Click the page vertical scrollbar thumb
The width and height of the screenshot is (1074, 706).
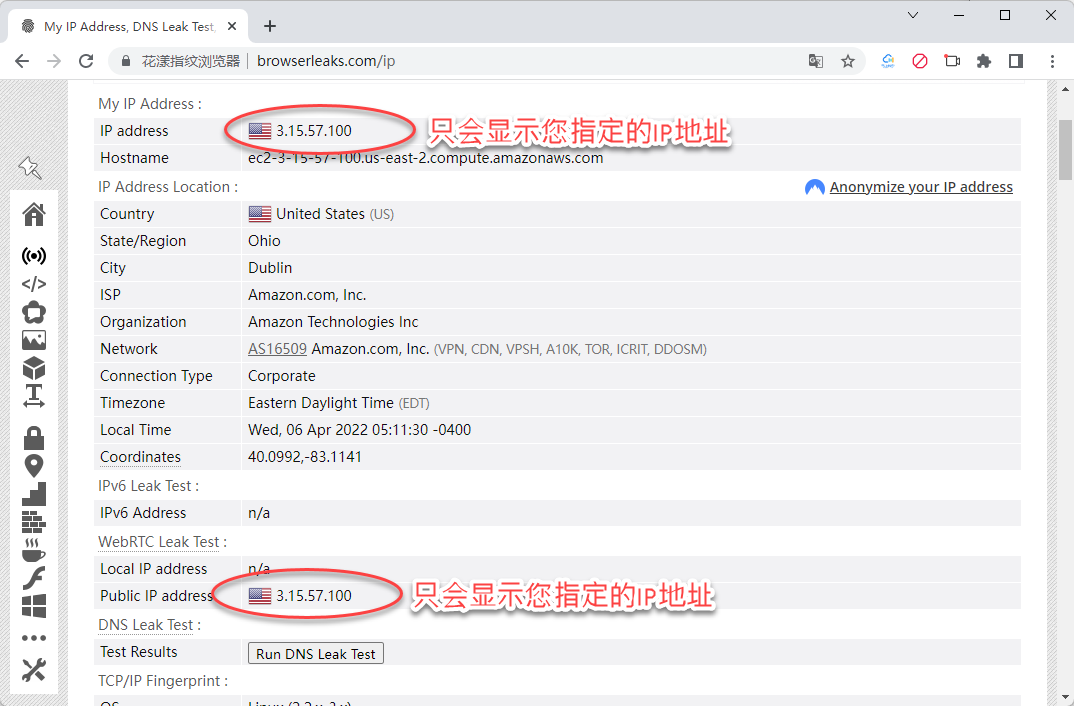(x=1065, y=150)
